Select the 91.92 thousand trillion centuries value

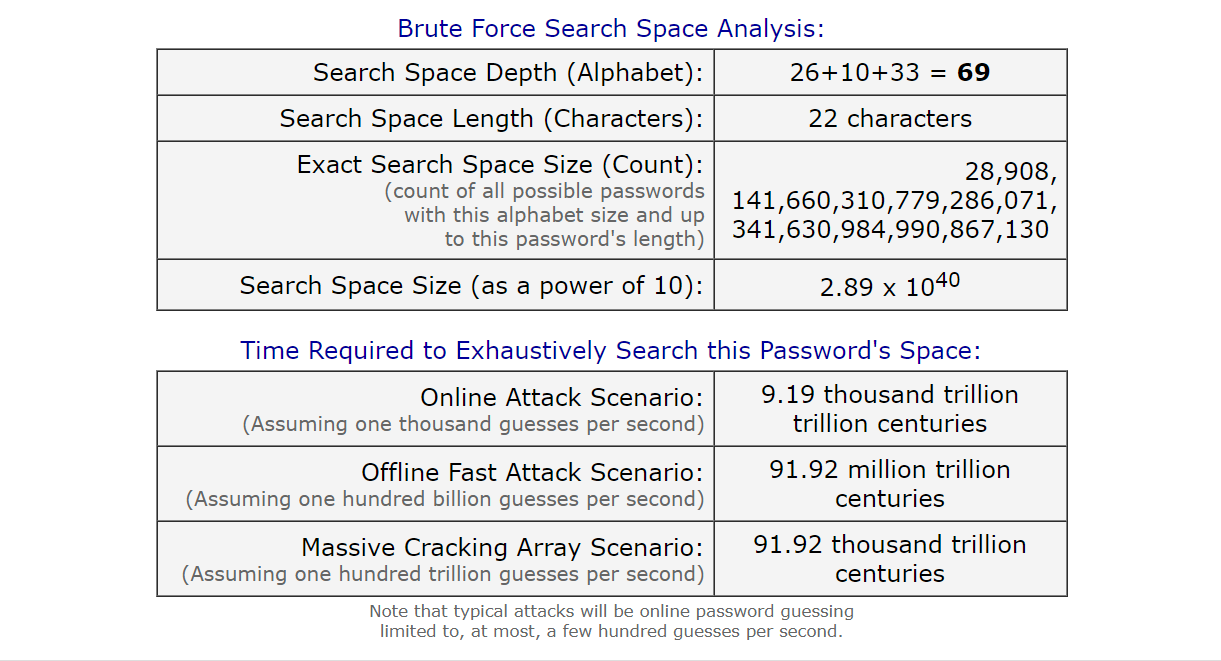pyautogui.click(x=890, y=558)
